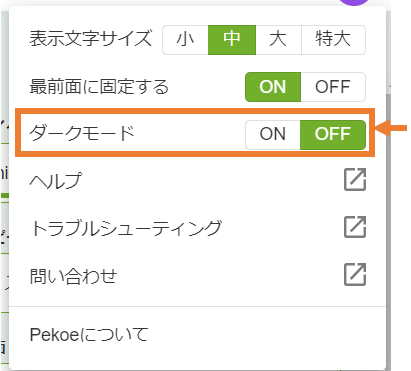Open the ヘルプ menu entry

click(197, 180)
